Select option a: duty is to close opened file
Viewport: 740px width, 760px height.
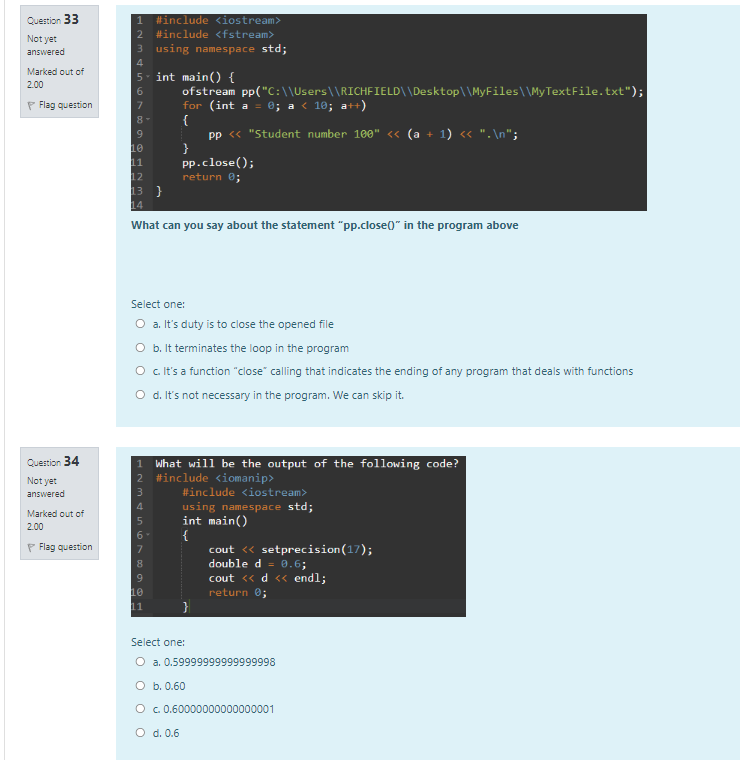pyautogui.click(x=140, y=323)
